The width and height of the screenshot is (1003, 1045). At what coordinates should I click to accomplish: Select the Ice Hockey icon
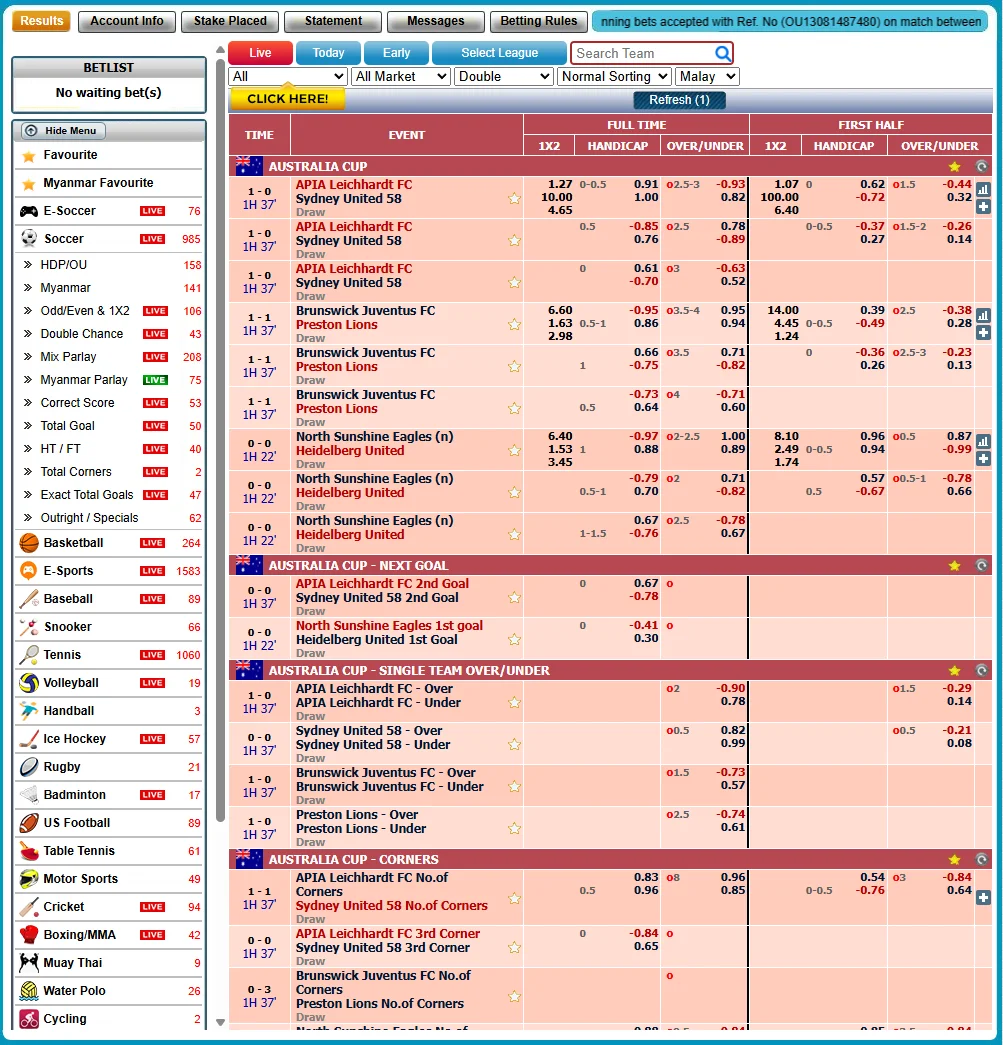(29, 739)
